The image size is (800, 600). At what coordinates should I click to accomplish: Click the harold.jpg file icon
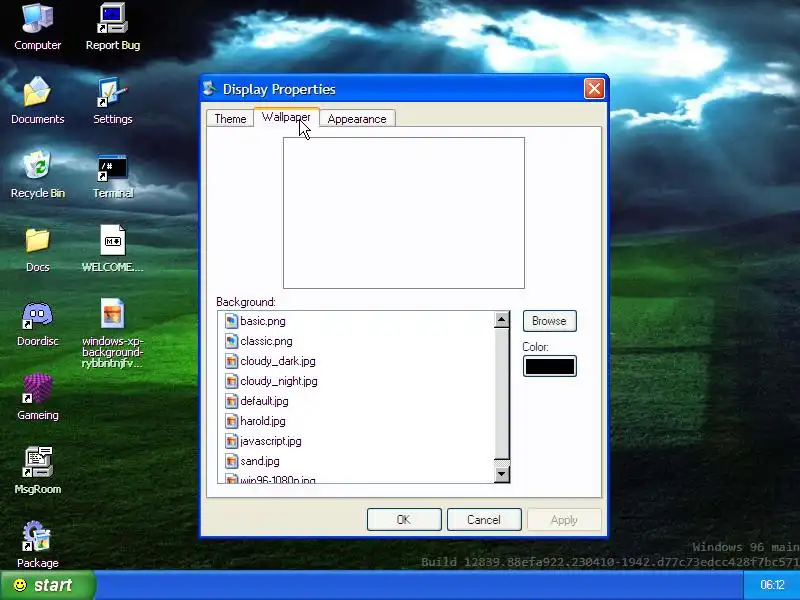tap(231, 421)
